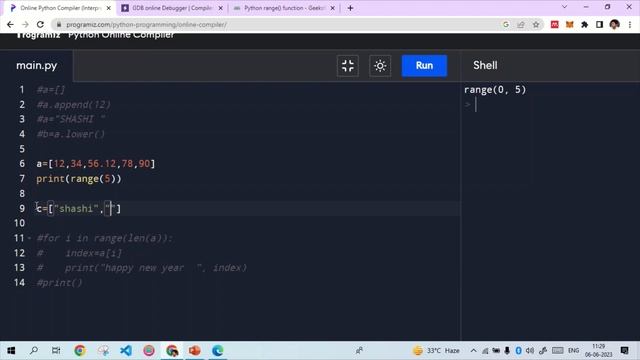
Task: Open Google Chrome from taskbar
Action: 80,350
